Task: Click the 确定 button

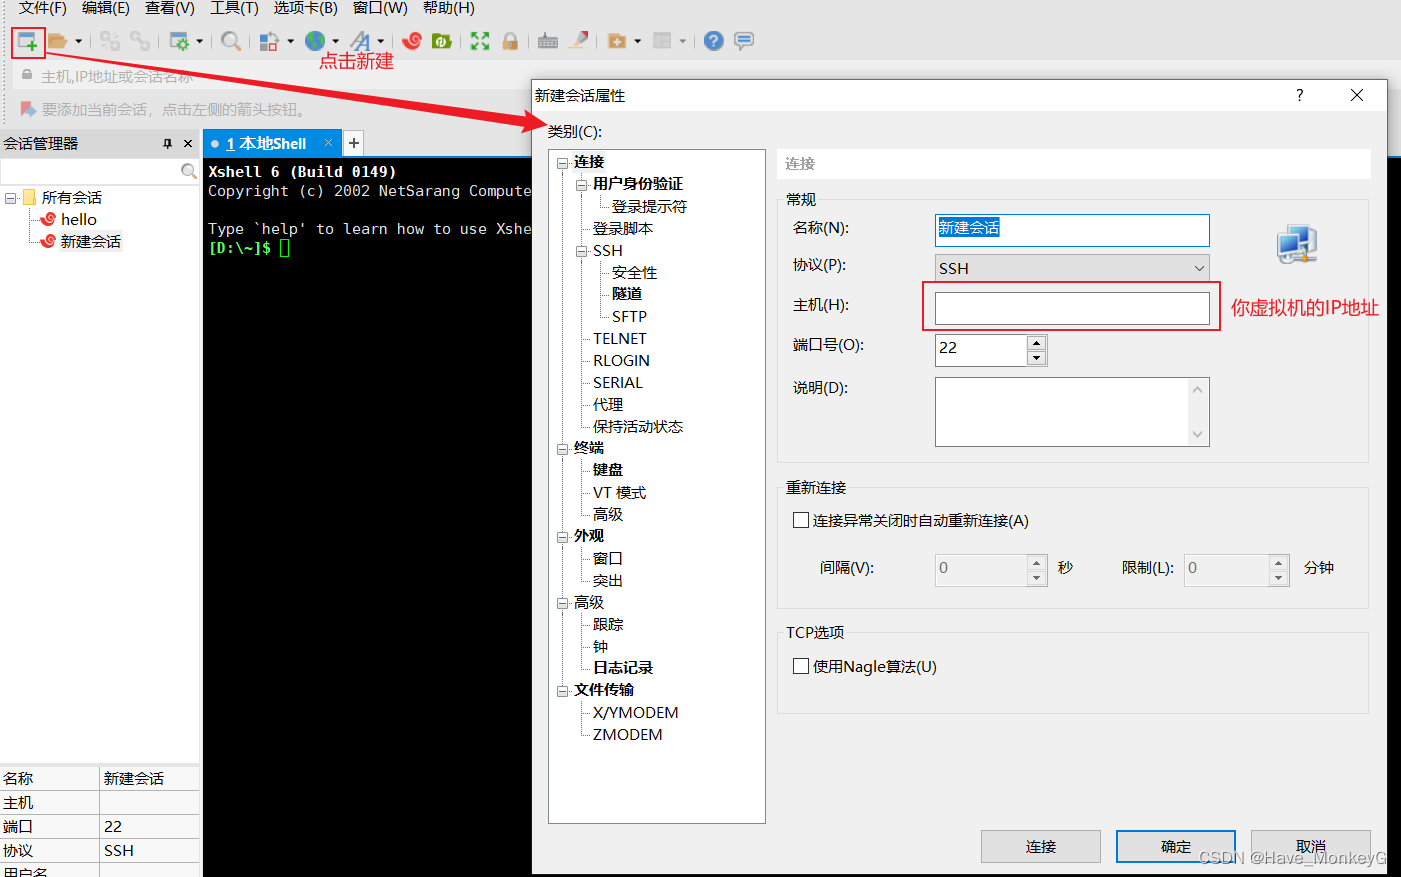Action: coord(1176,846)
